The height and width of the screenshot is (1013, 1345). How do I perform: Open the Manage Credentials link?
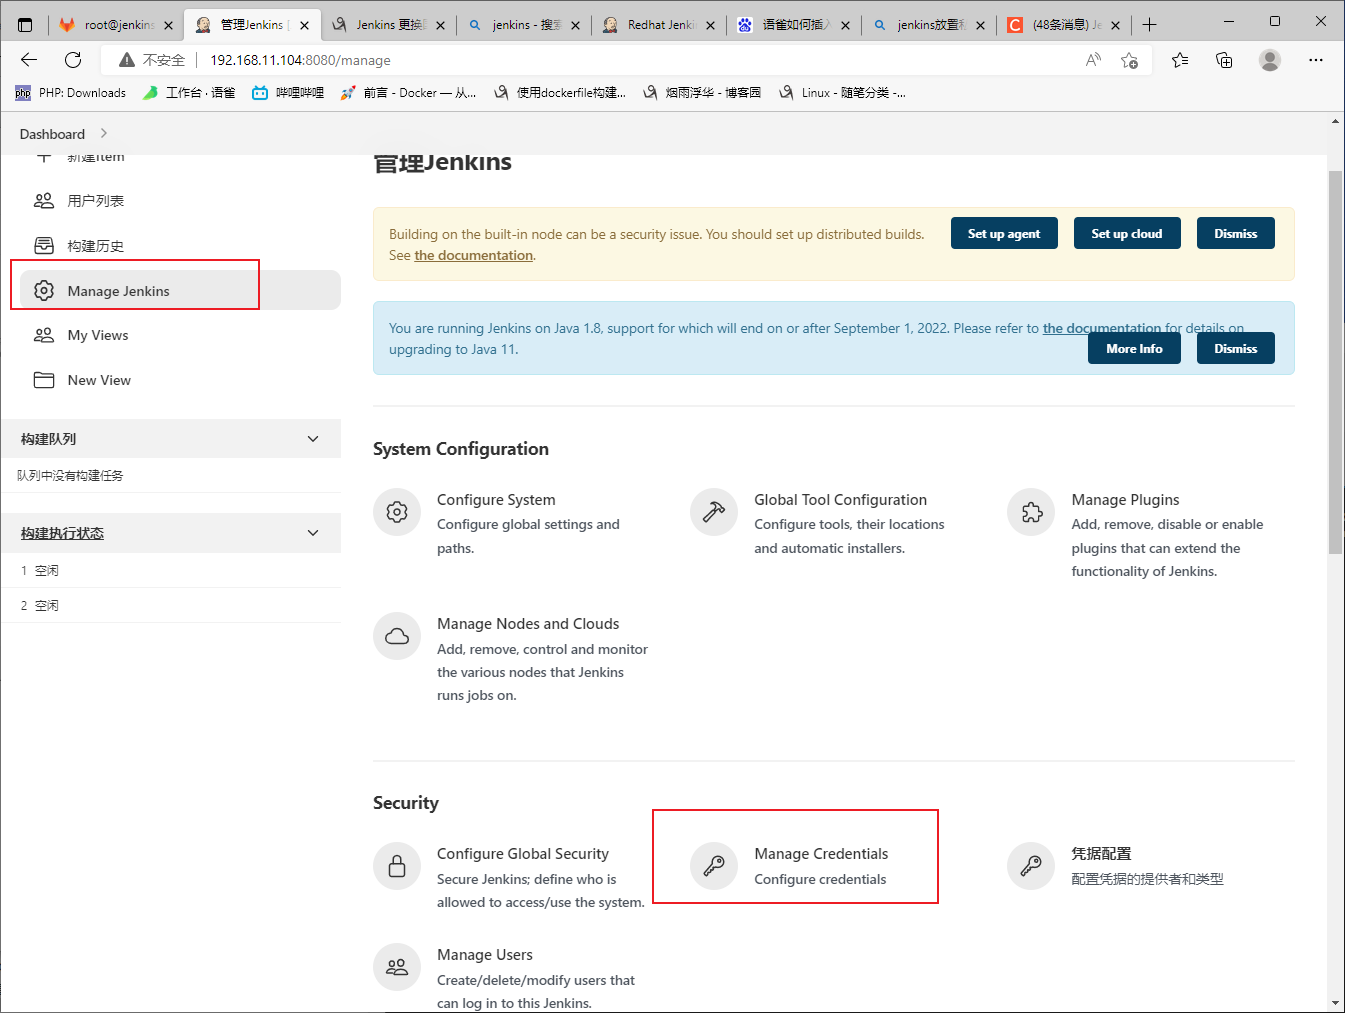821,853
